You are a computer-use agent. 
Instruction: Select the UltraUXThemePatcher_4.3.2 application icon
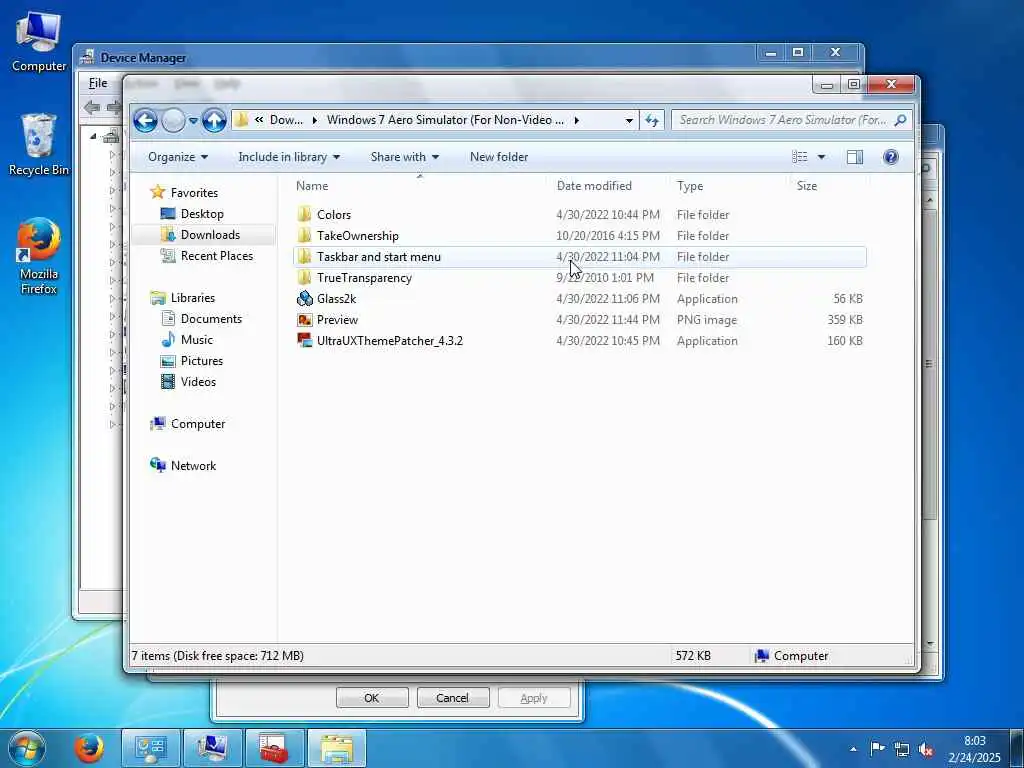click(304, 340)
